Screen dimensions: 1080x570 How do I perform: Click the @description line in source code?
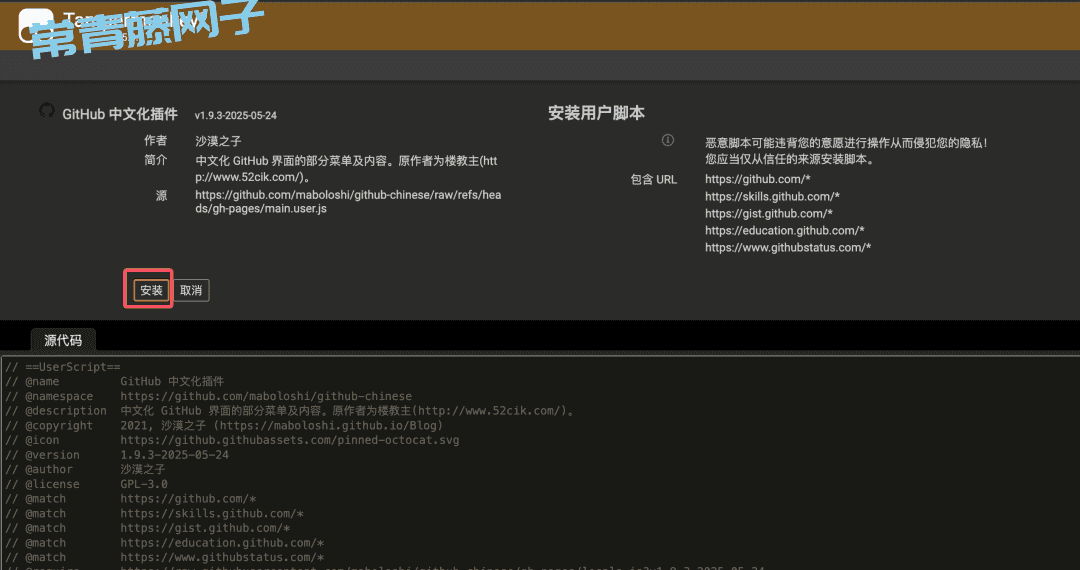point(289,411)
